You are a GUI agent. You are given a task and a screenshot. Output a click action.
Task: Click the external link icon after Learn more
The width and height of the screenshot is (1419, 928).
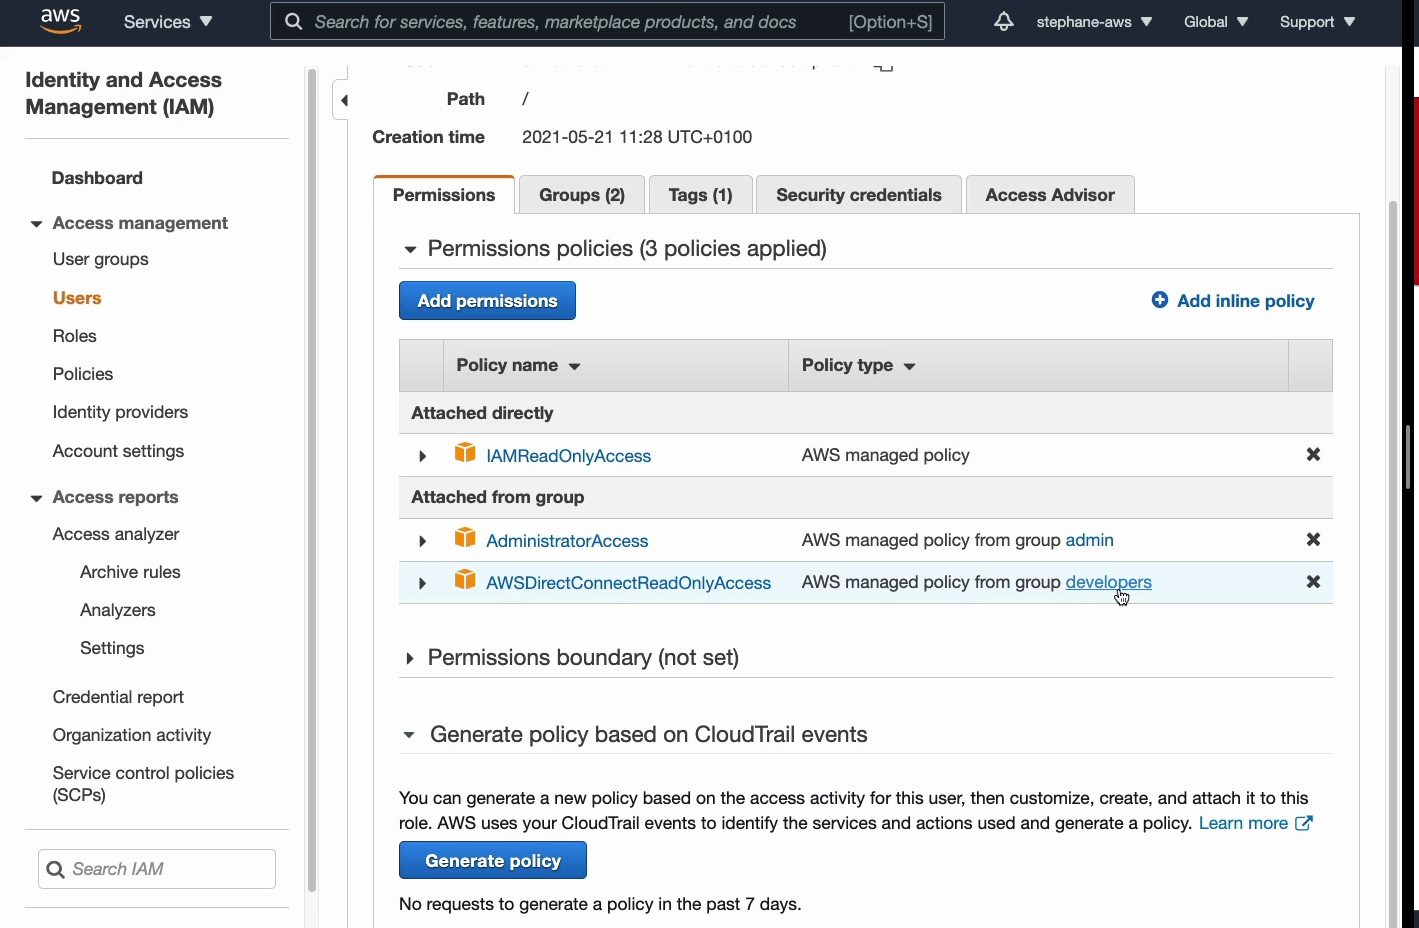coord(1304,823)
